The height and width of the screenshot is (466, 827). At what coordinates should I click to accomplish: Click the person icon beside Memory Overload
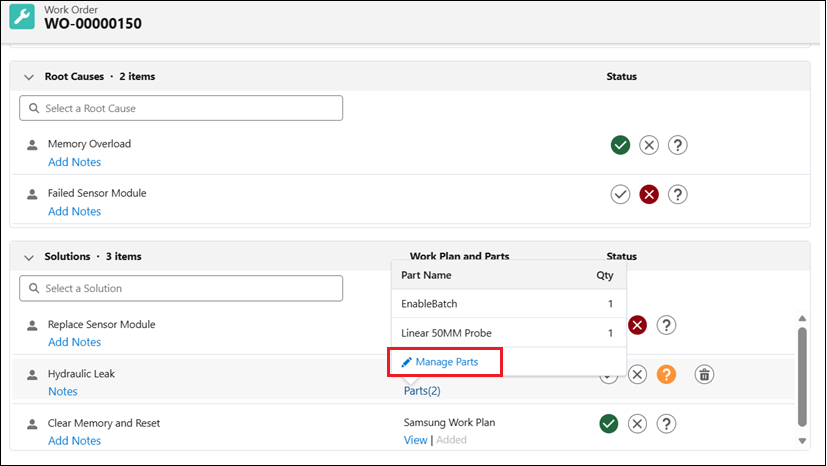point(32,145)
